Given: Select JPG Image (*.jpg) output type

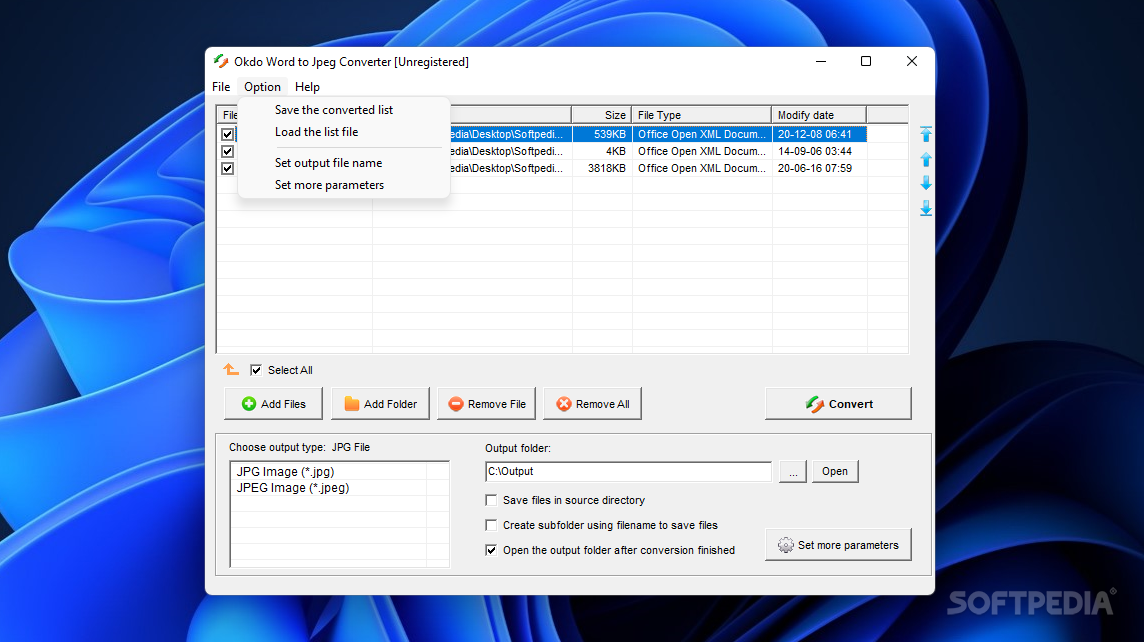Looking at the screenshot, I should pyautogui.click(x=285, y=472).
